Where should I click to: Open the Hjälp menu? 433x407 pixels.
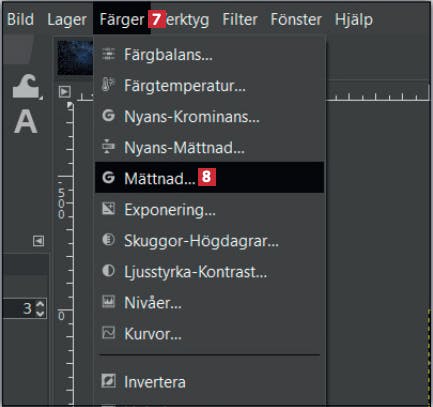(354, 20)
